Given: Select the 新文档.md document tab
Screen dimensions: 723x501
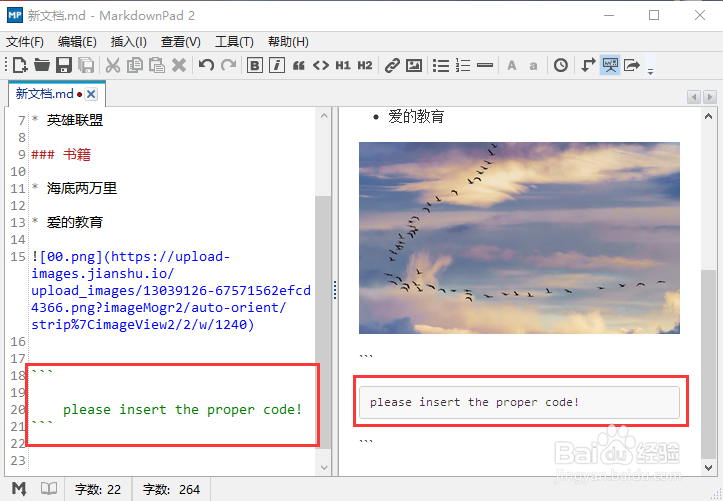Looking at the screenshot, I should (x=44, y=94).
